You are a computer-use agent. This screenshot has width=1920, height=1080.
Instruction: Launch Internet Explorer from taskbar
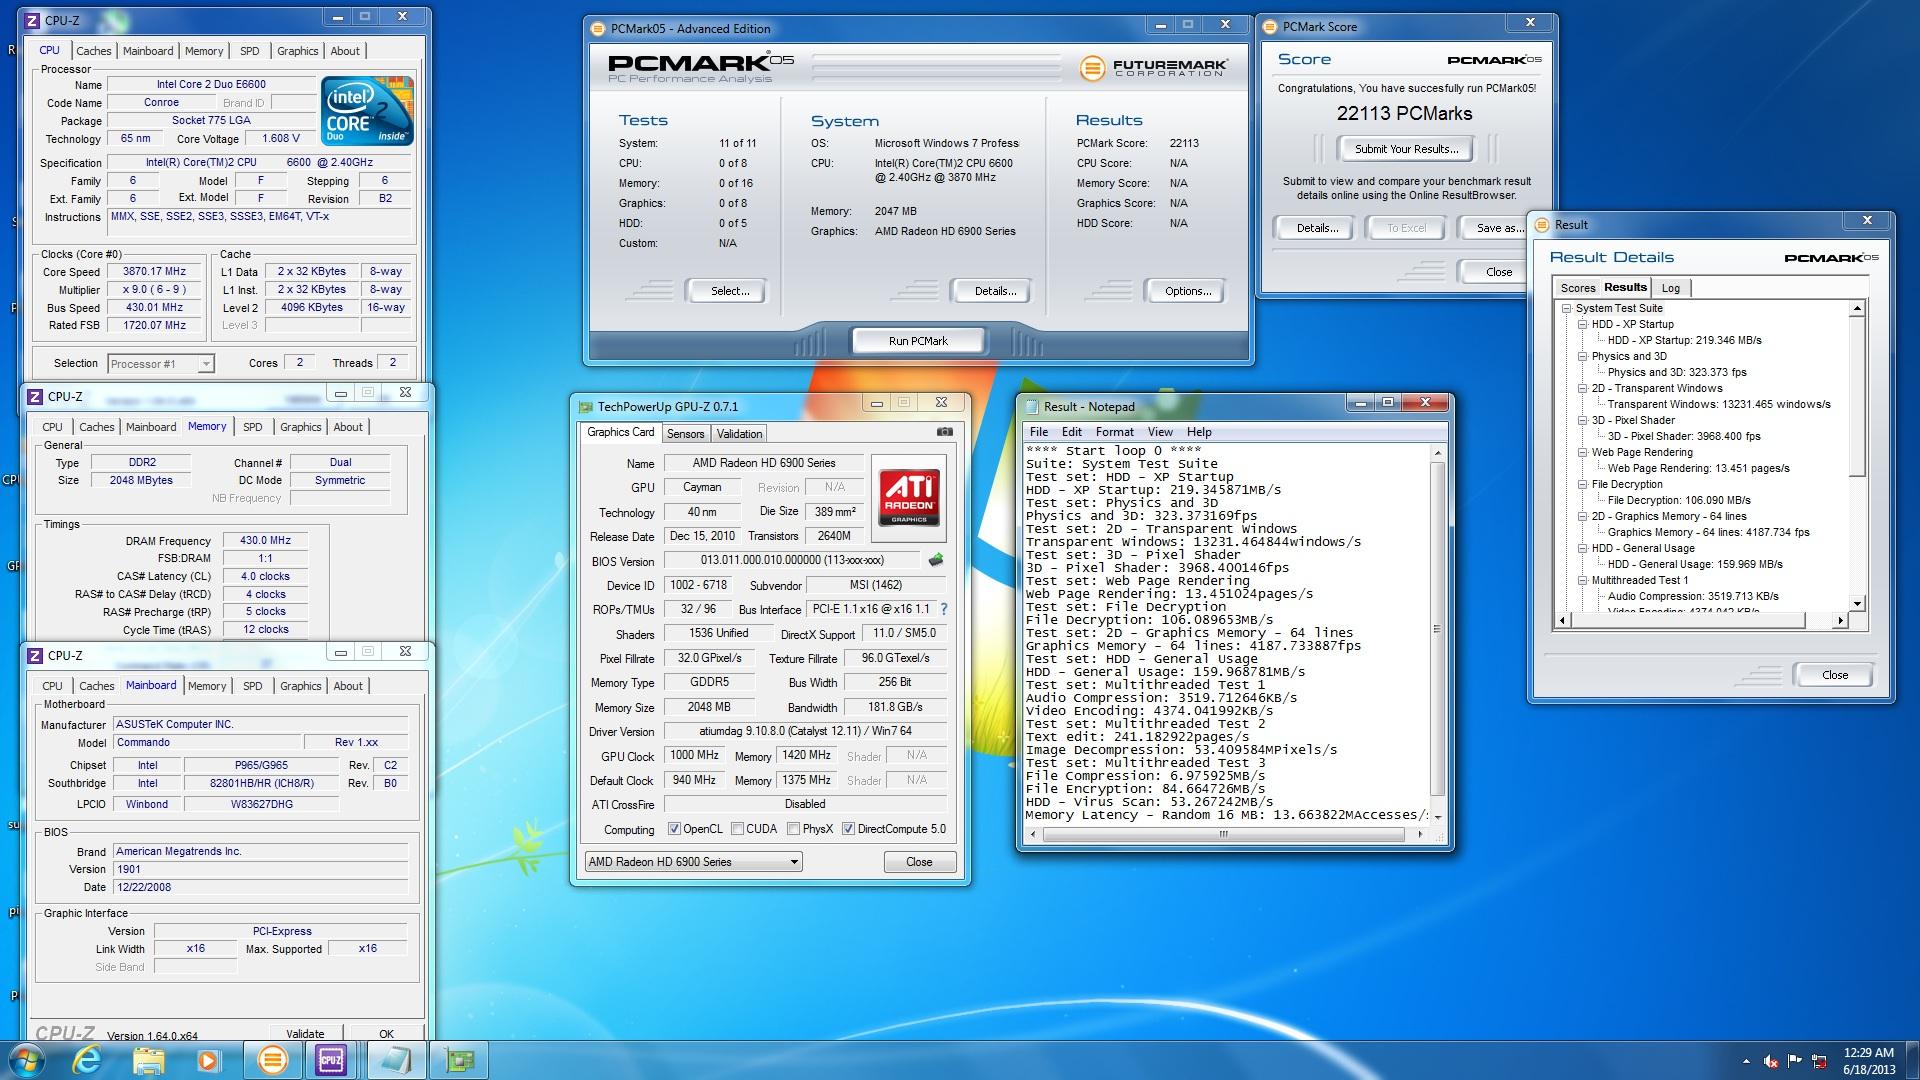click(88, 1060)
